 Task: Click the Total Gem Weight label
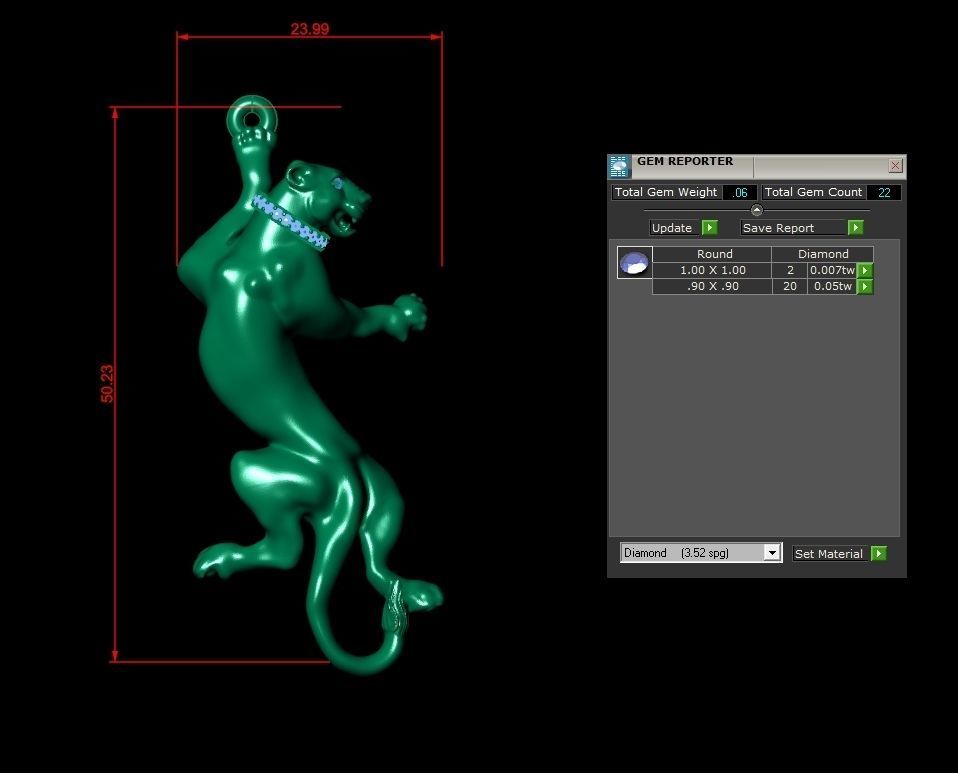click(x=666, y=192)
